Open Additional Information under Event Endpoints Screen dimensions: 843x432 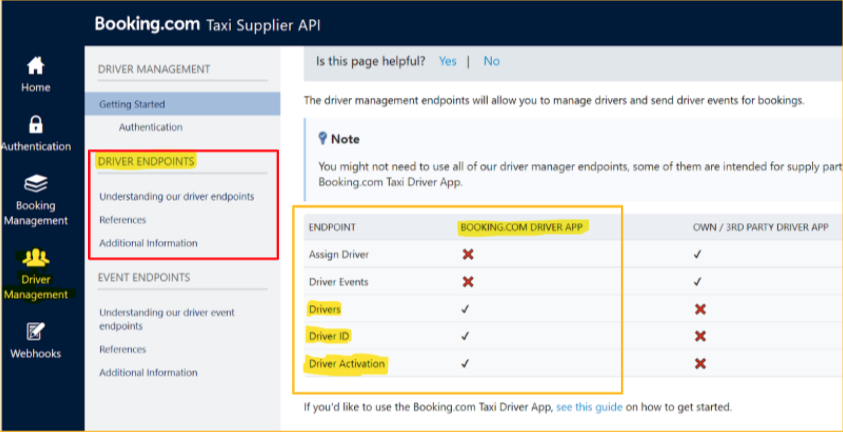pos(148,372)
